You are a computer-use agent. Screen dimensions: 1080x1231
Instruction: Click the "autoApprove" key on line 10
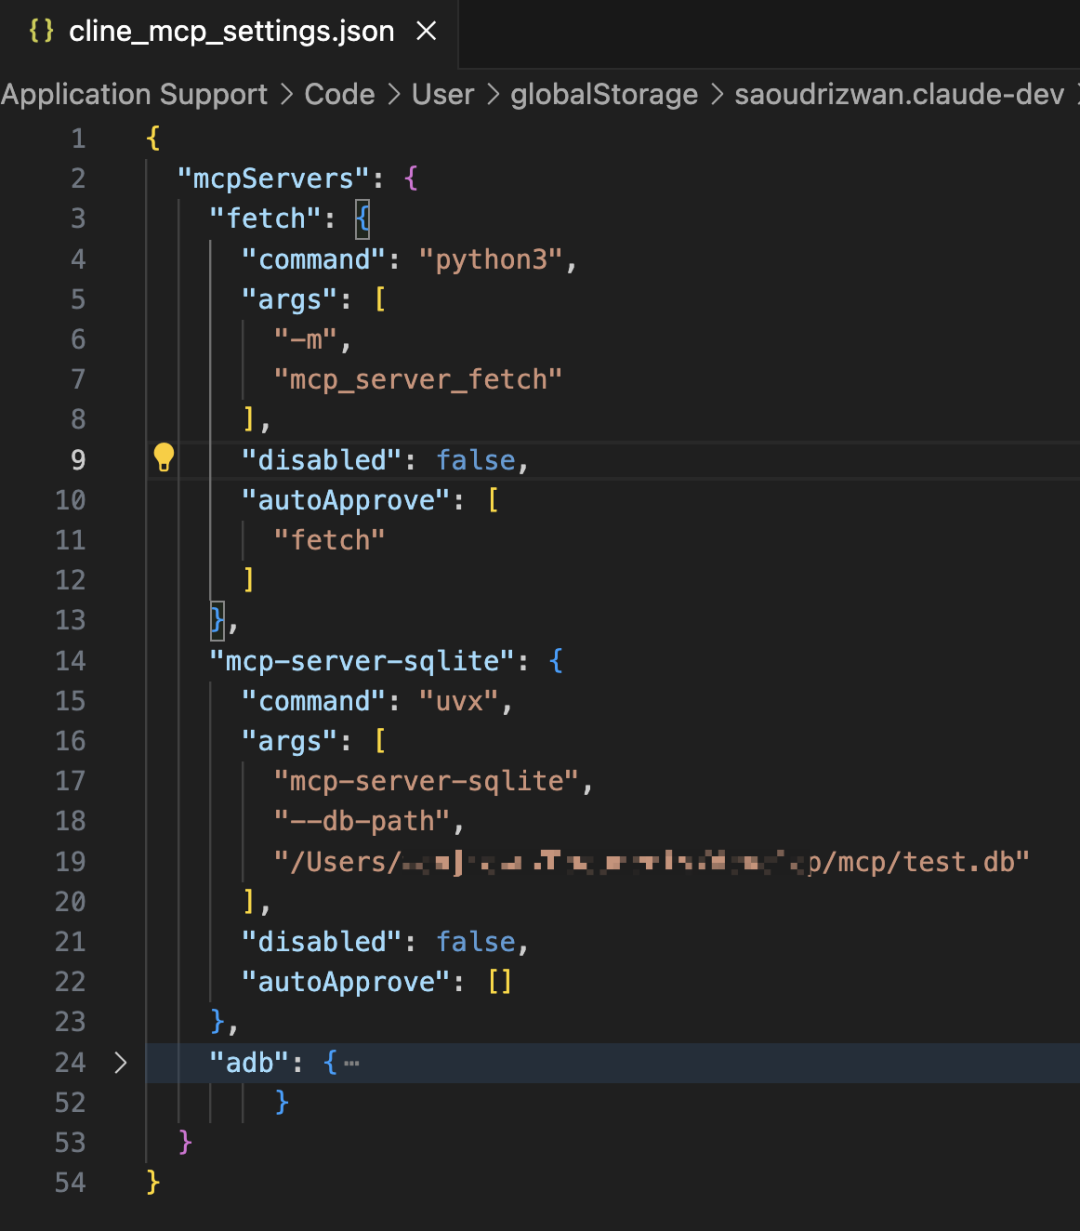click(x=346, y=500)
